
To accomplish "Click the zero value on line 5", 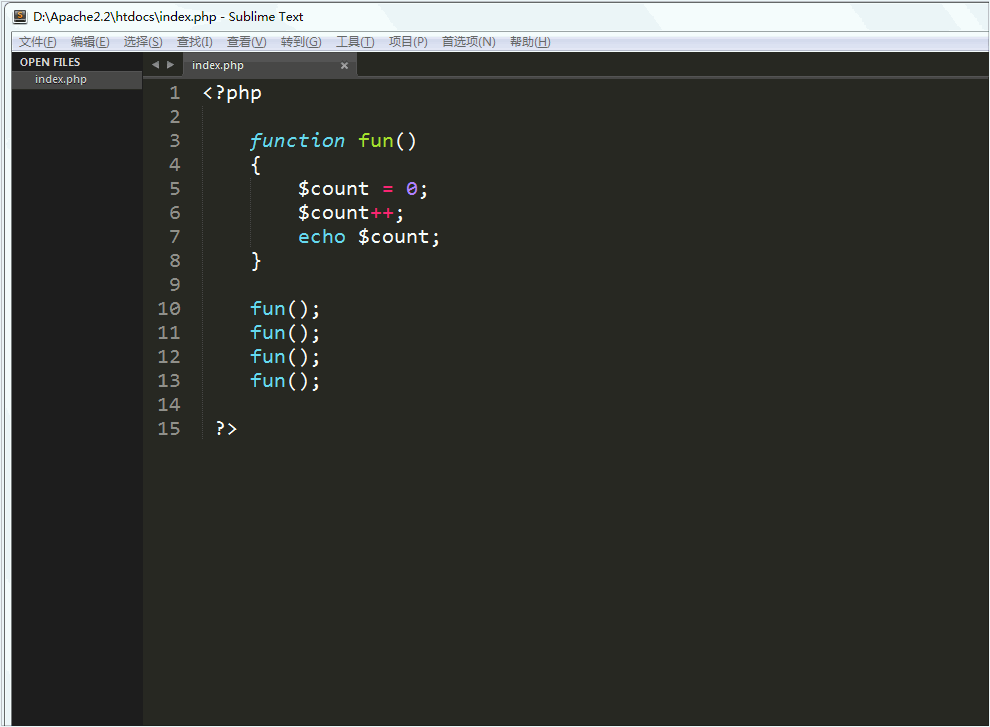I will [x=412, y=189].
